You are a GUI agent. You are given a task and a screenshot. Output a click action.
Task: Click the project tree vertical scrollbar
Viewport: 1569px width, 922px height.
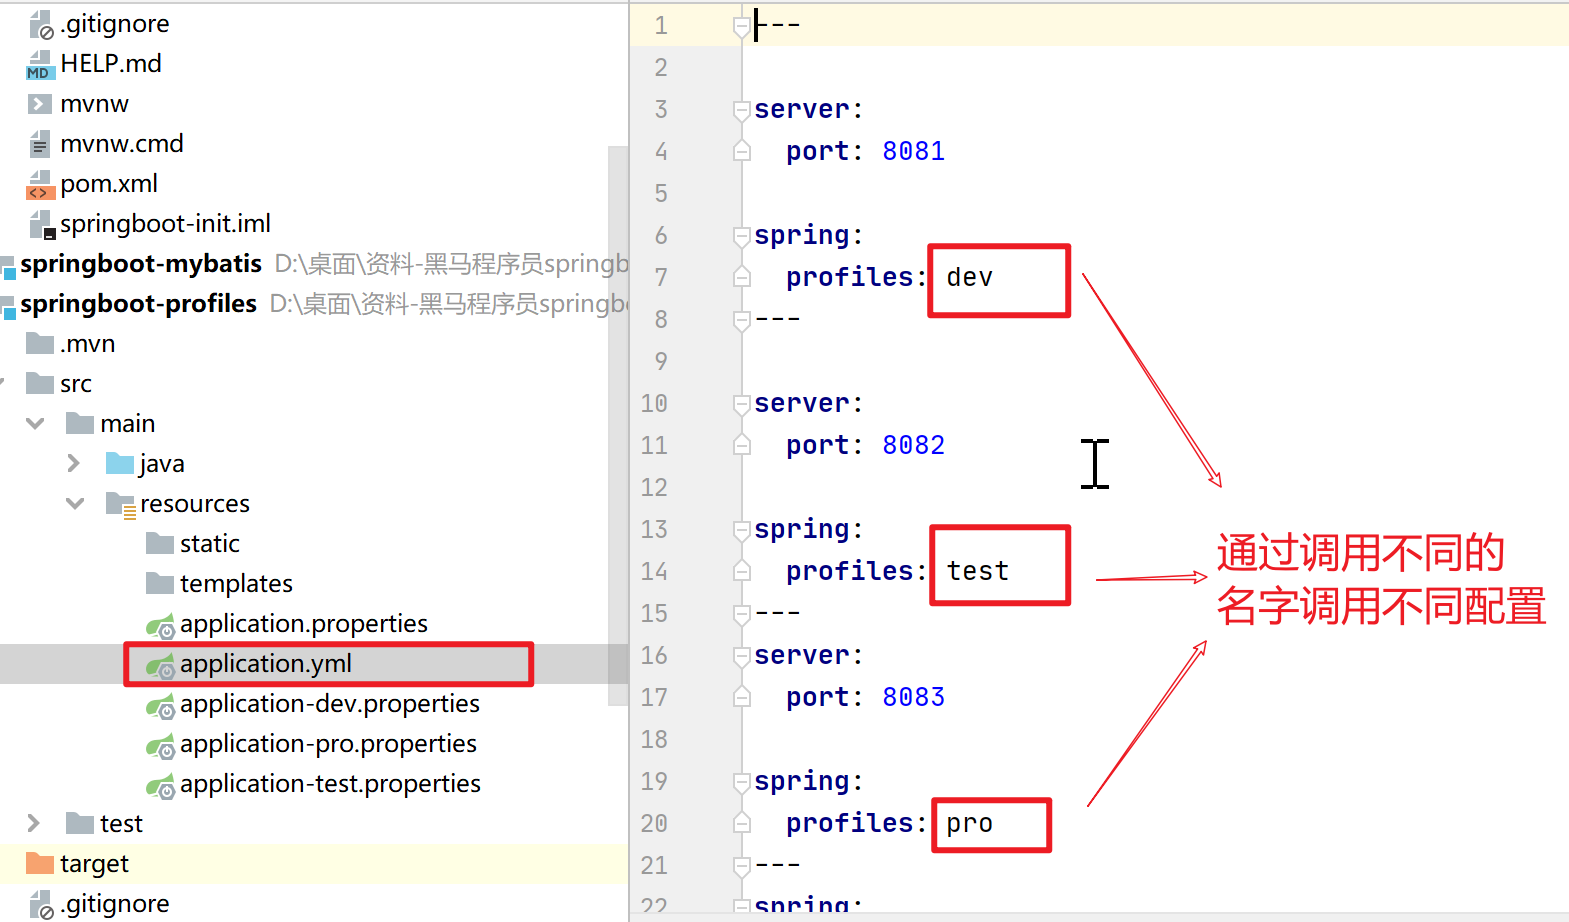618,425
